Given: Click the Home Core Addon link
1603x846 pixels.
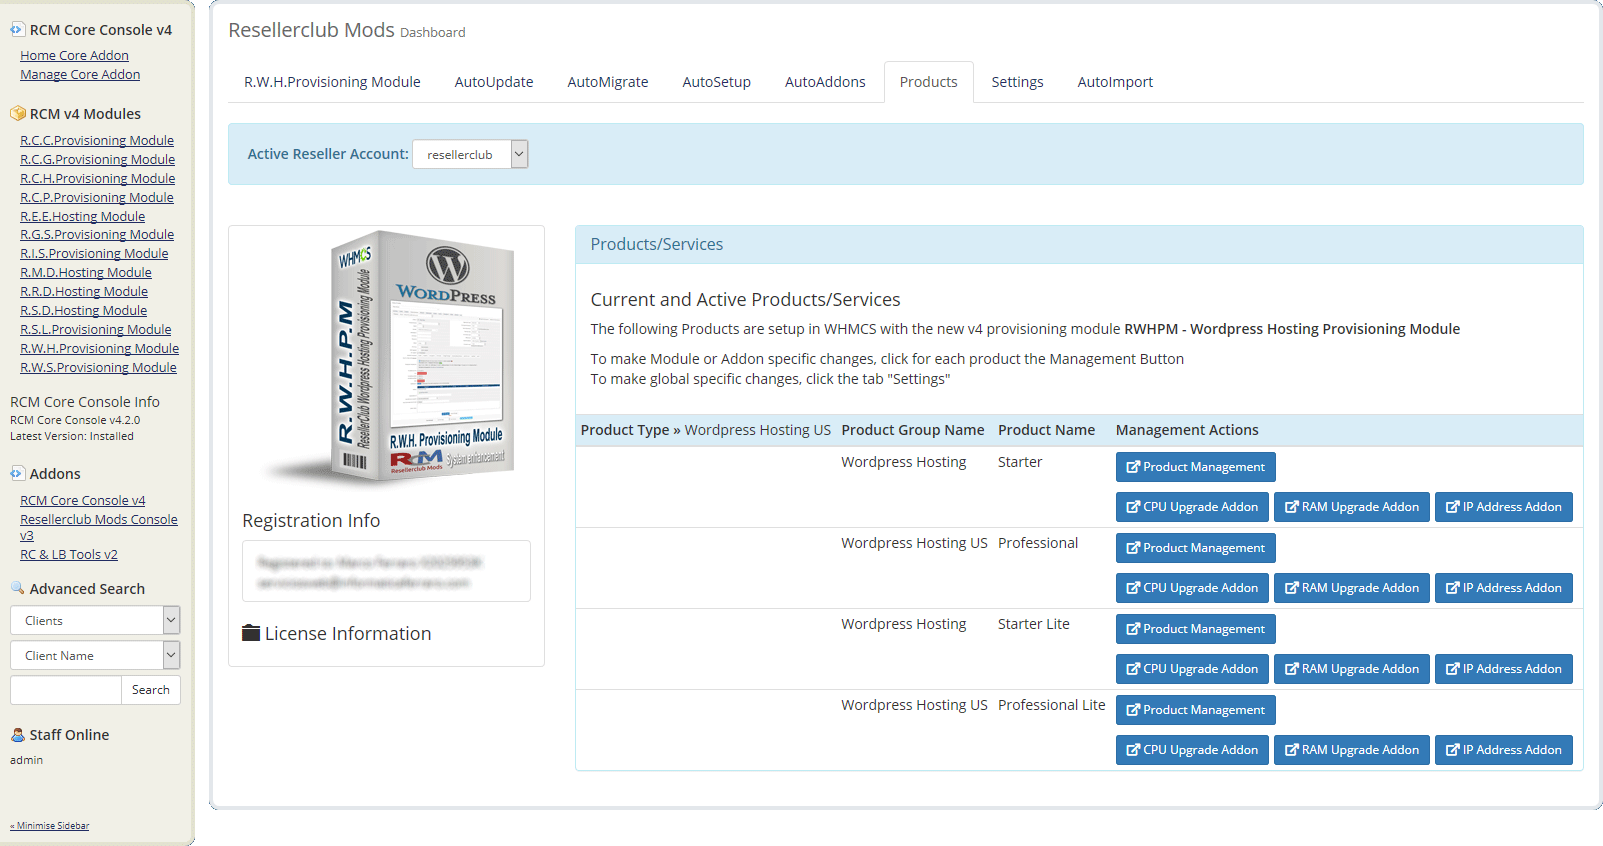Looking at the screenshot, I should pyautogui.click(x=74, y=56).
